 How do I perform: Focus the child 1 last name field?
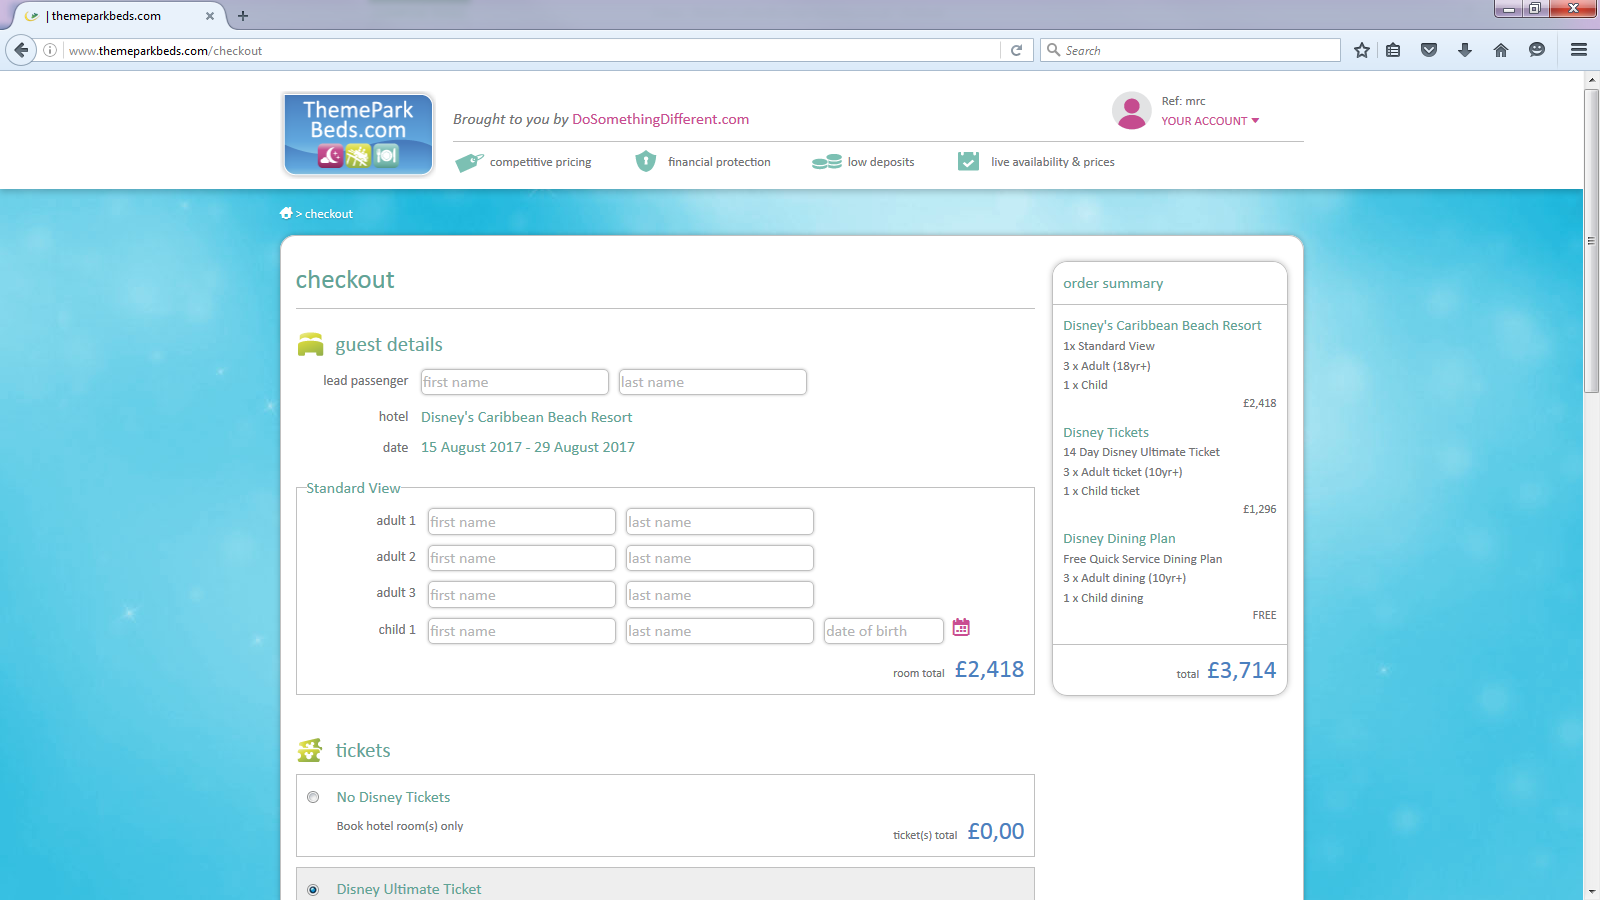pos(719,631)
